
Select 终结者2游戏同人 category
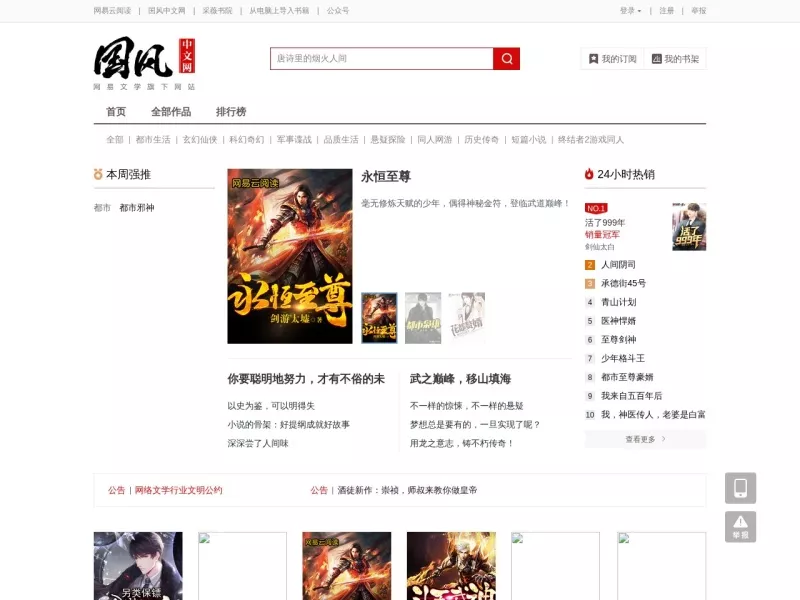591,140
